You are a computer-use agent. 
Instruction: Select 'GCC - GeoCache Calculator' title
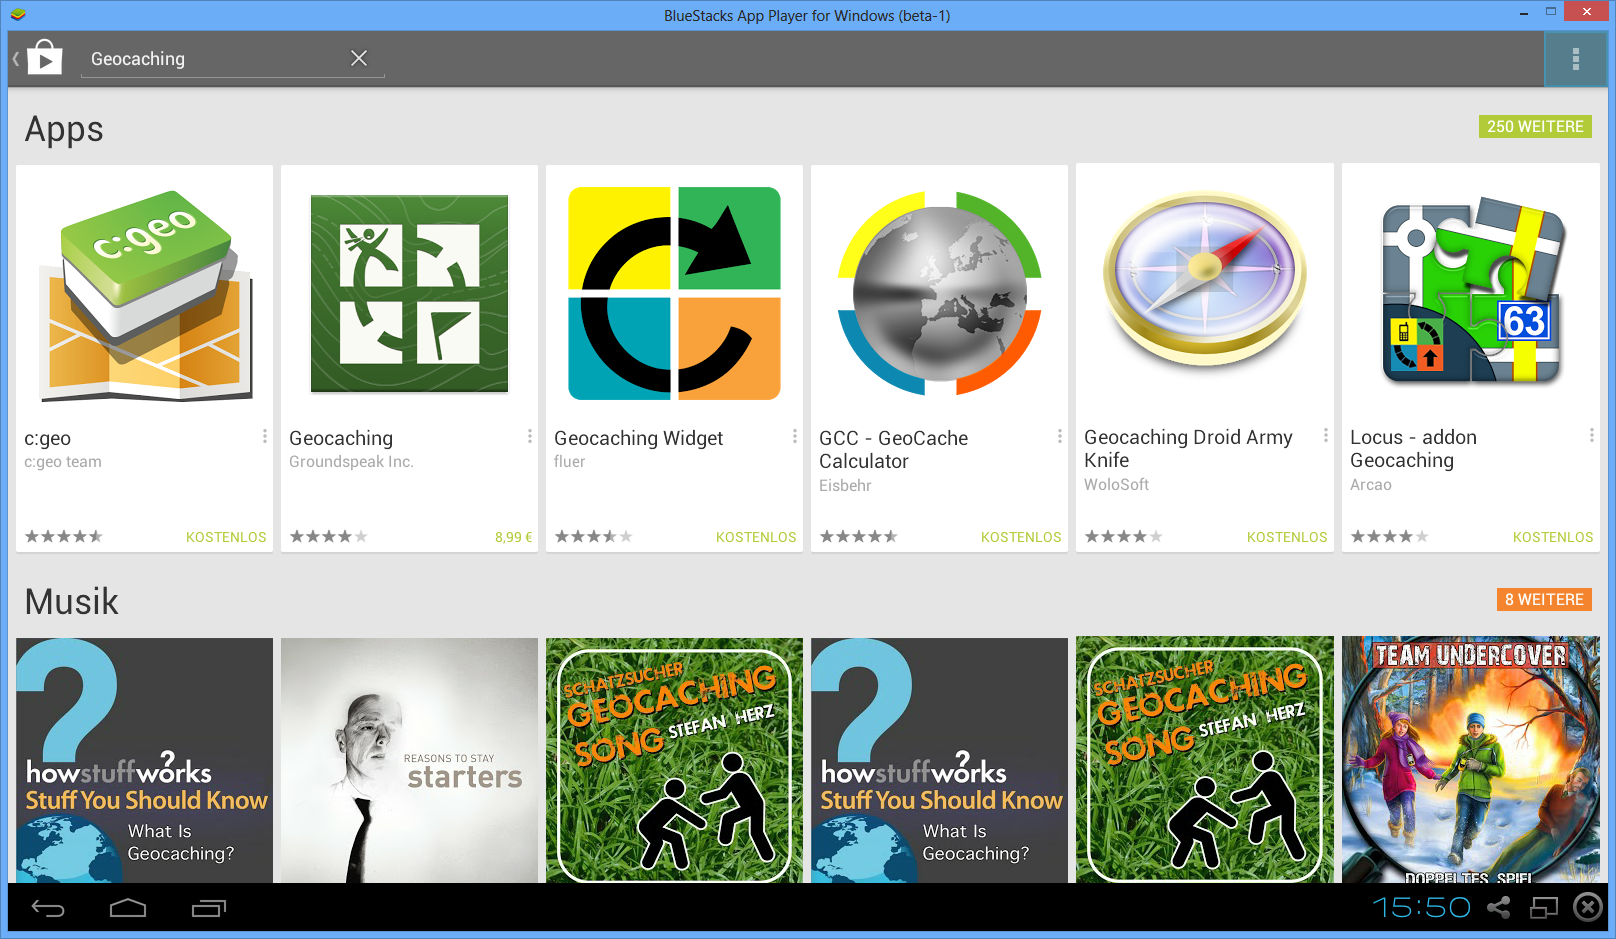pyautogui.click(x=893, y=449)
